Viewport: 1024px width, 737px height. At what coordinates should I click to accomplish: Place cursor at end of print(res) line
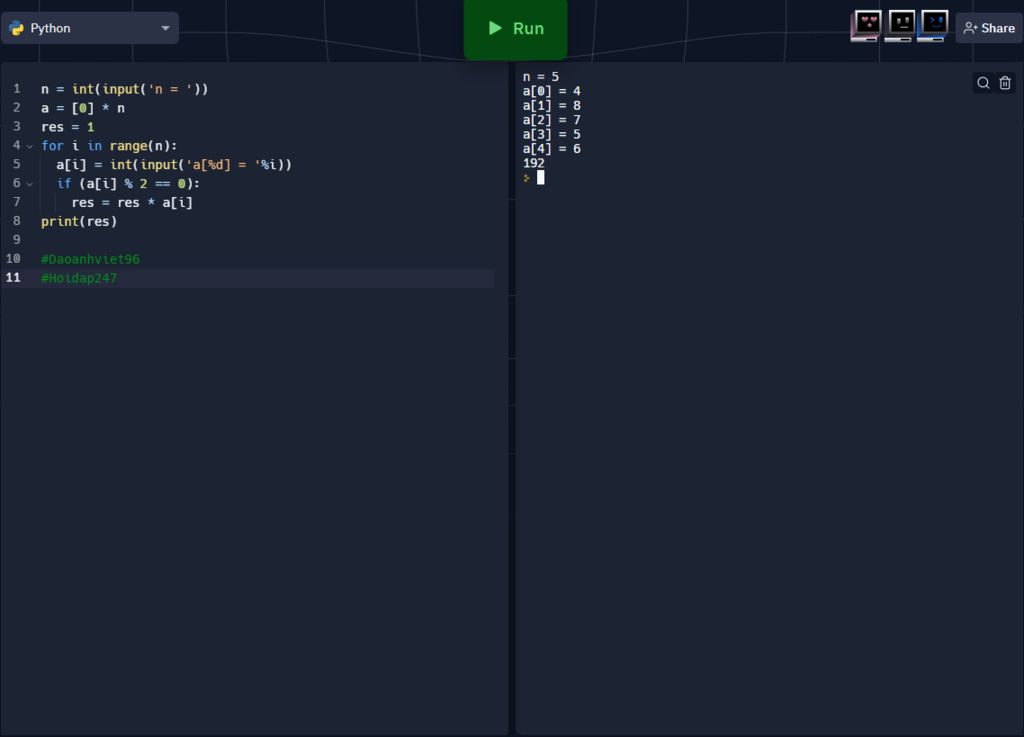pyautogui.click(x=118, y=221)
